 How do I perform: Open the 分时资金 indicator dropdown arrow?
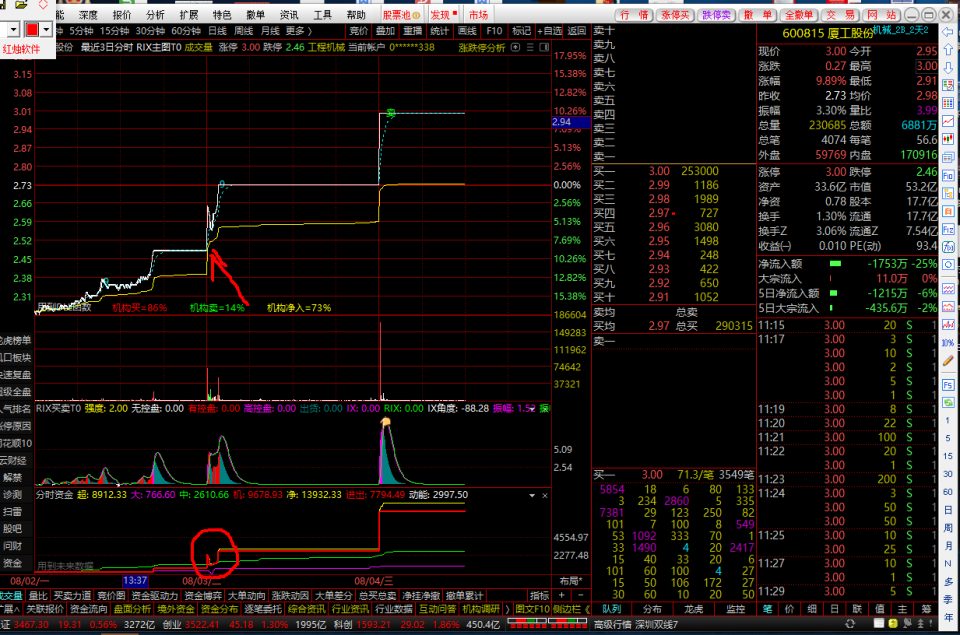(532, 495)
